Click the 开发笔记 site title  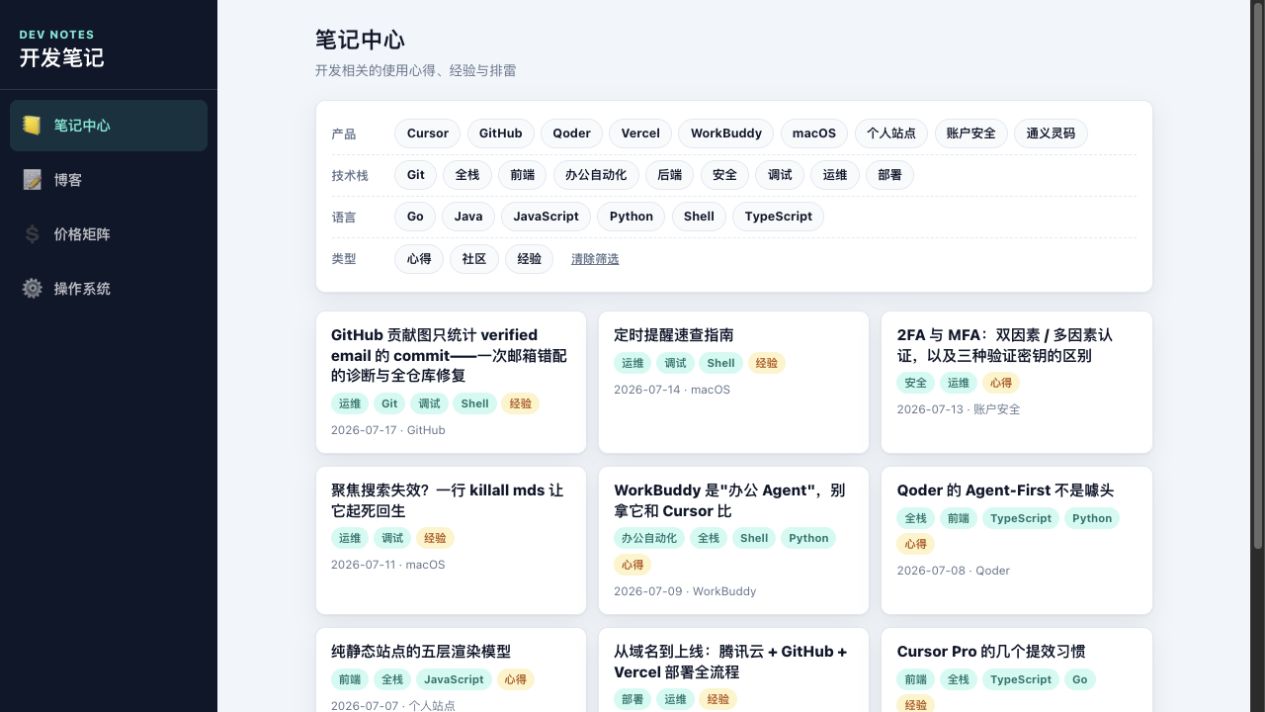point(61,58)
